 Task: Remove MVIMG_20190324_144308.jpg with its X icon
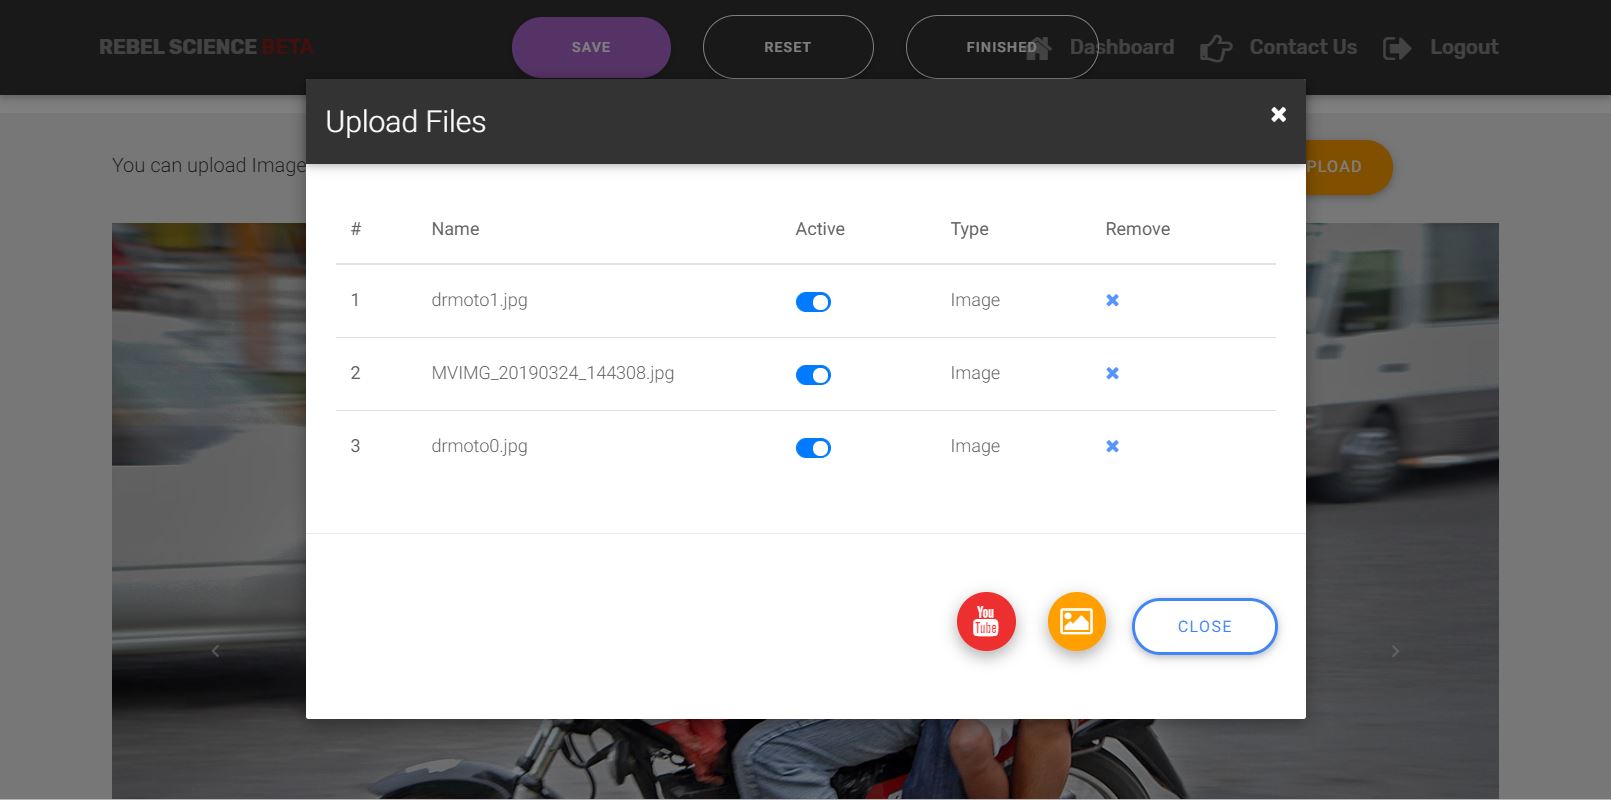(x=1112, y=373)
